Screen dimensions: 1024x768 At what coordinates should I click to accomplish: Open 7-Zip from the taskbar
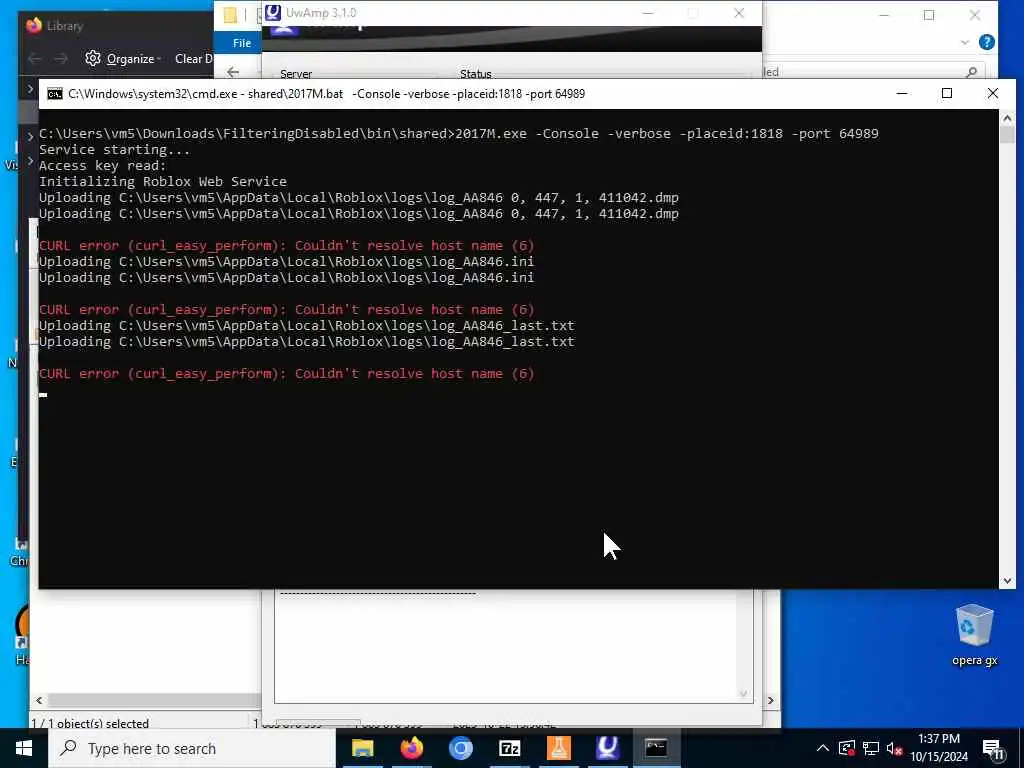(x=509, y=748)
